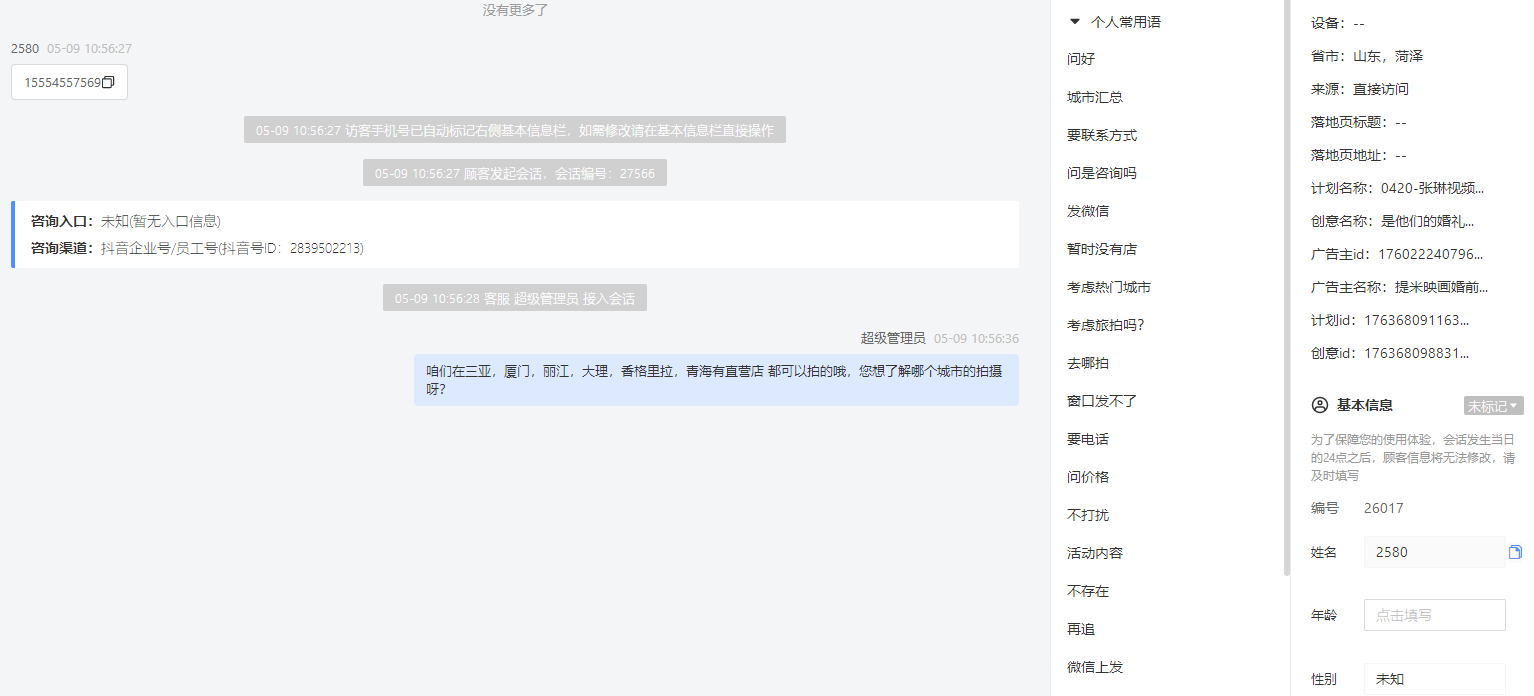Pick the 微信上发 phrase

(x=1095, y=667)
